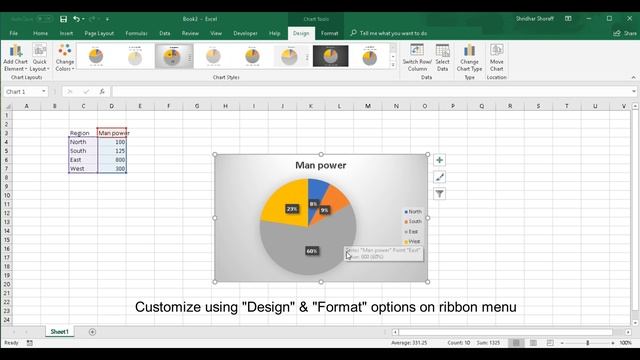Select the highlighted third chart style thumbnail
Viewport: 640px width, 360px height.
[174, 56]
